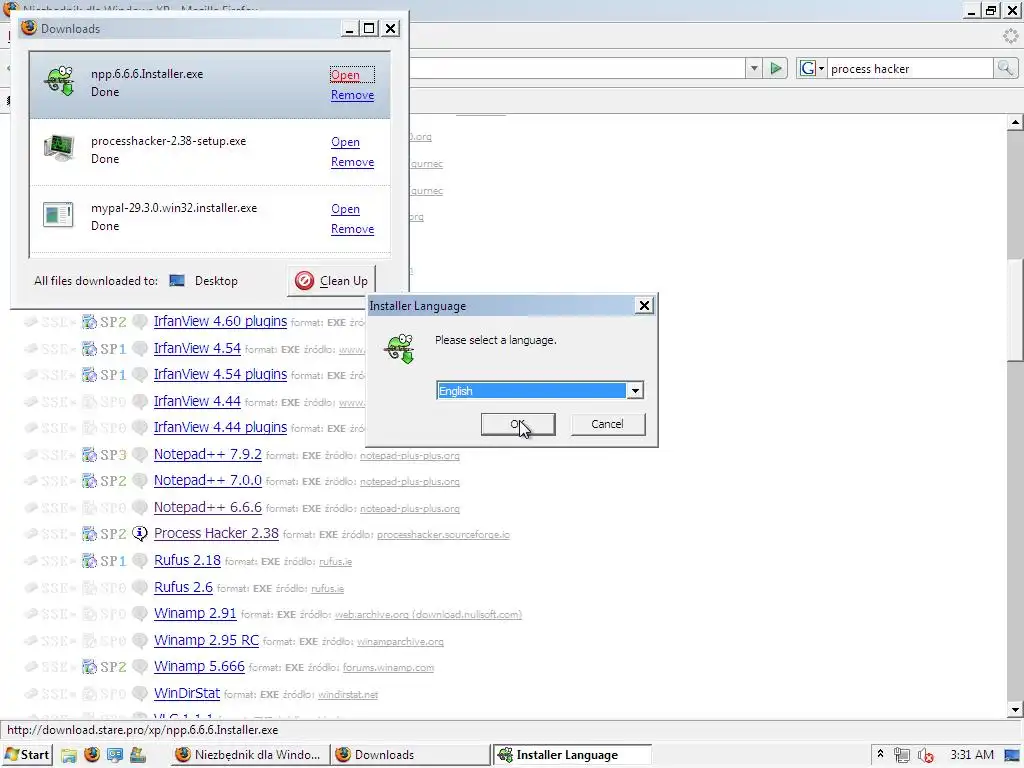This screenshot has height=768, width=1024.
Task: Open IrfanView 4.44 download link
Action: coord(197,401)
